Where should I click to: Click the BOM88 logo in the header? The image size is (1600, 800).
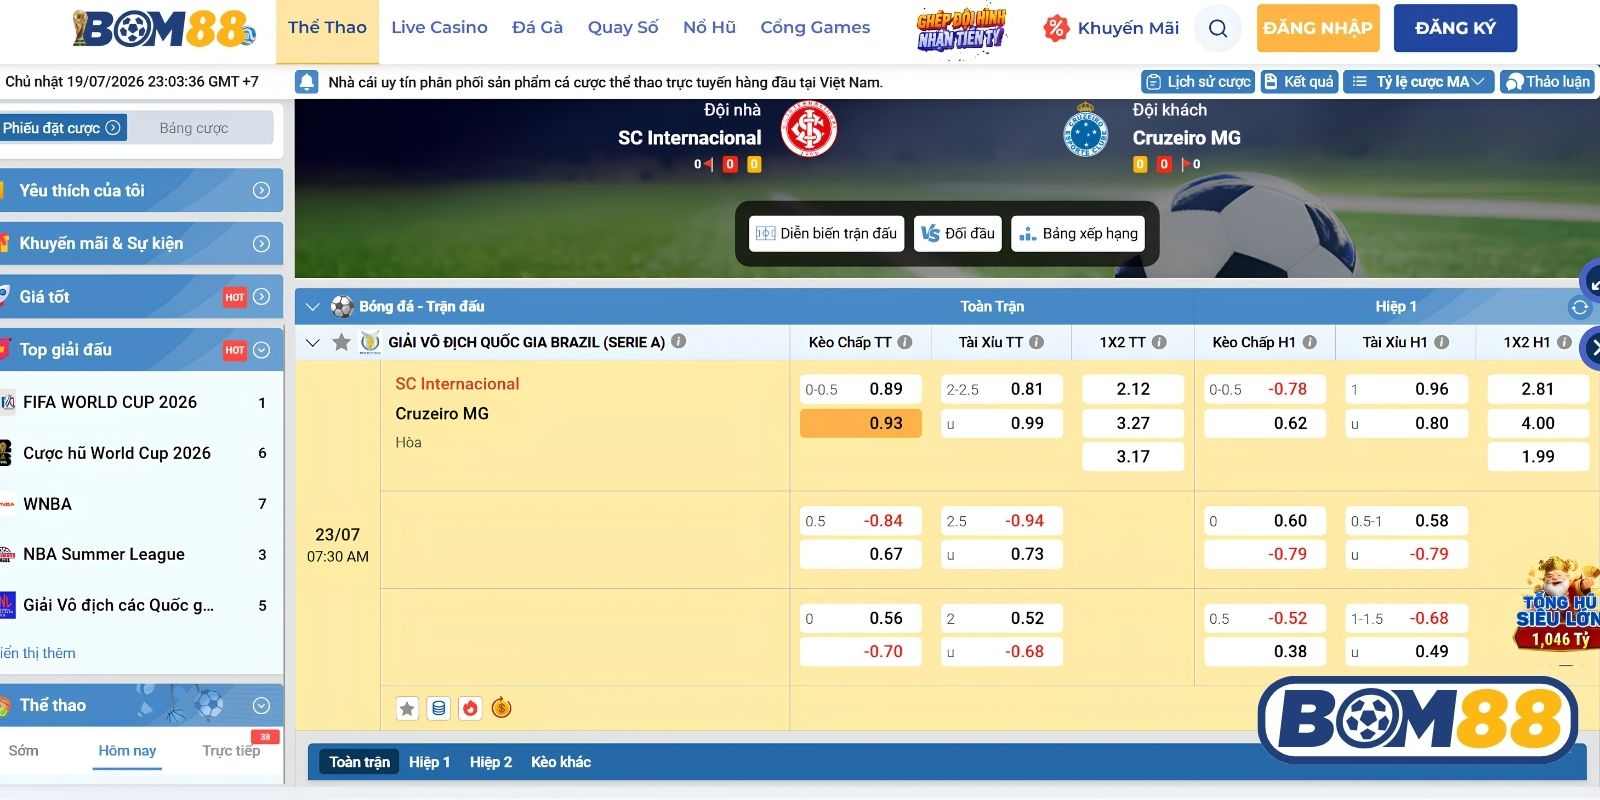pos(165,28)
